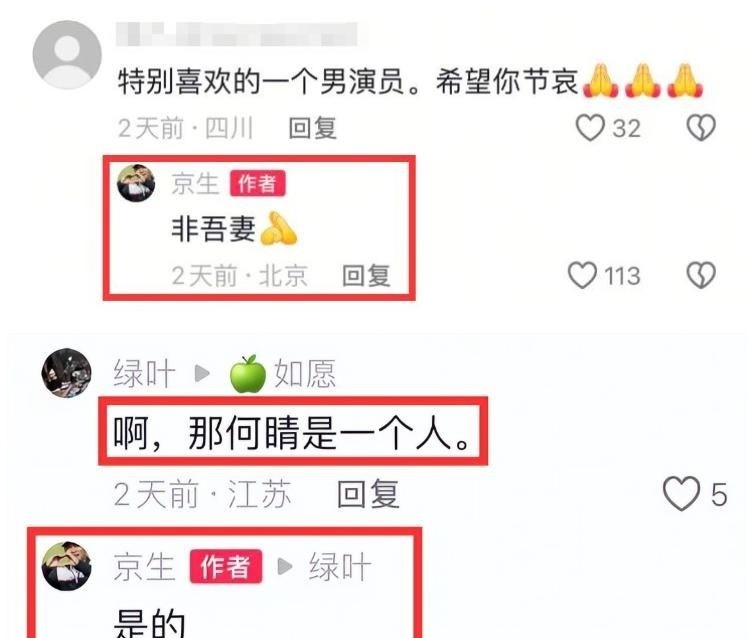Tap the 作者 badge beside the first 京生
The width and height of the screenshot is (747, 638).
point(258,183)
